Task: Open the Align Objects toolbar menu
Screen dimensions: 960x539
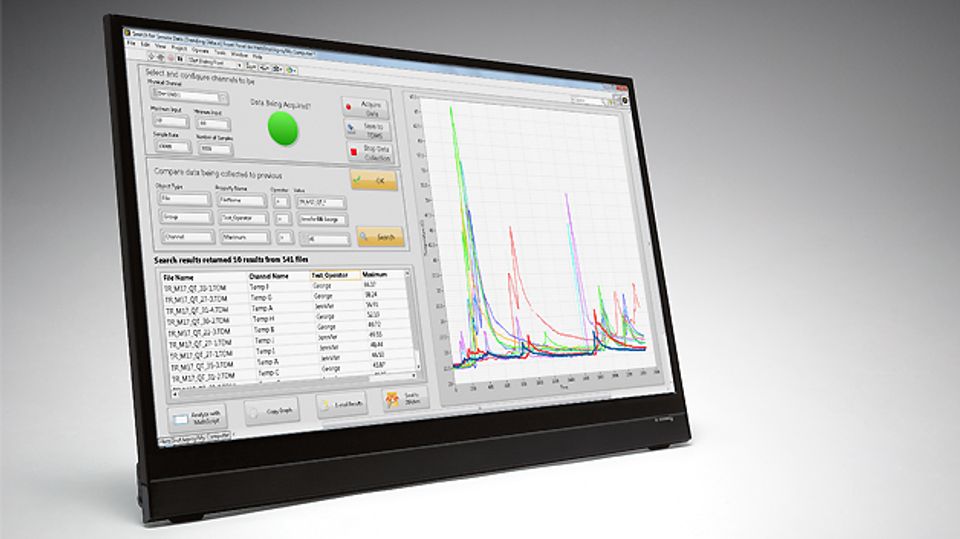Action: pos(251,66)
